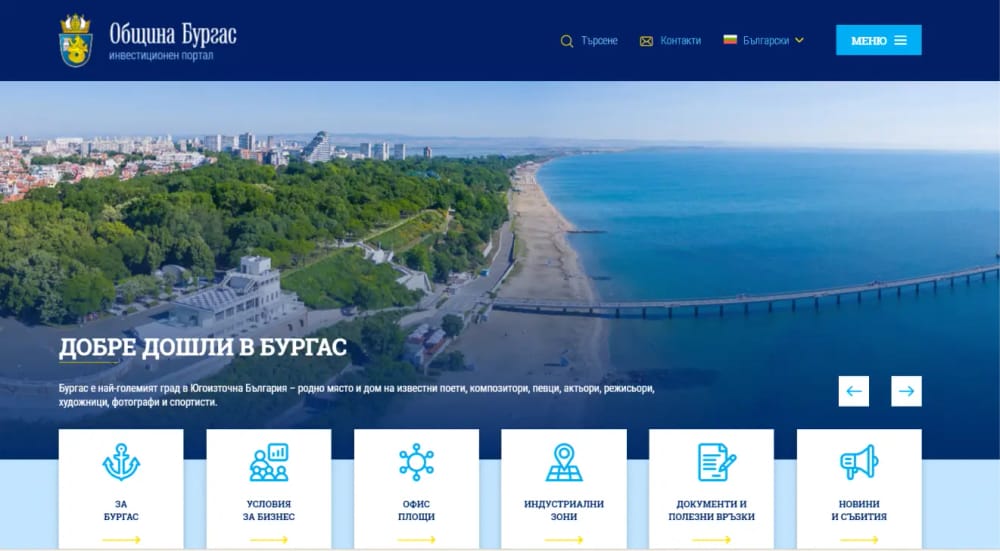The image size is (1000, 551).
Task: Click the business people chart icon
Action: (x=268, y=462)
